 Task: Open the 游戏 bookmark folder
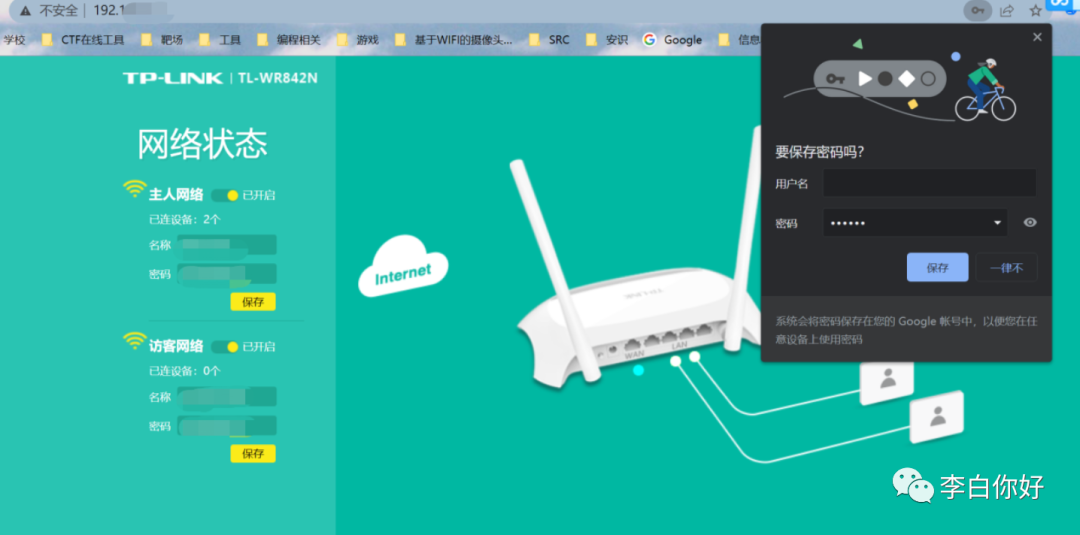point(357,40)
